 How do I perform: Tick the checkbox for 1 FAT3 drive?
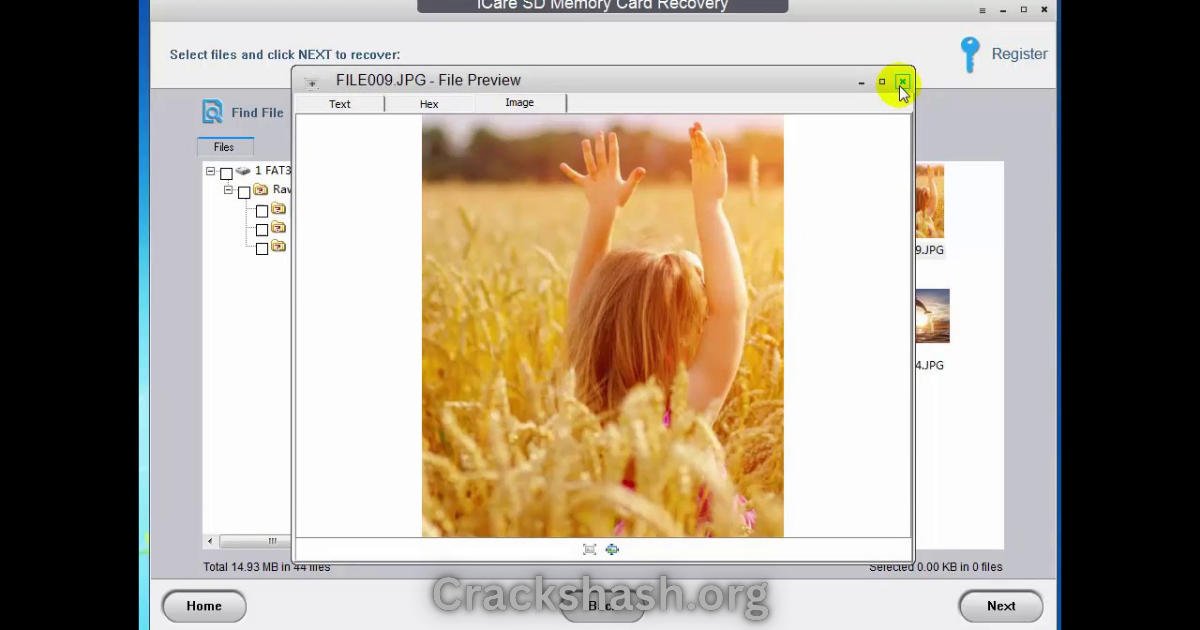click(226, 173)
